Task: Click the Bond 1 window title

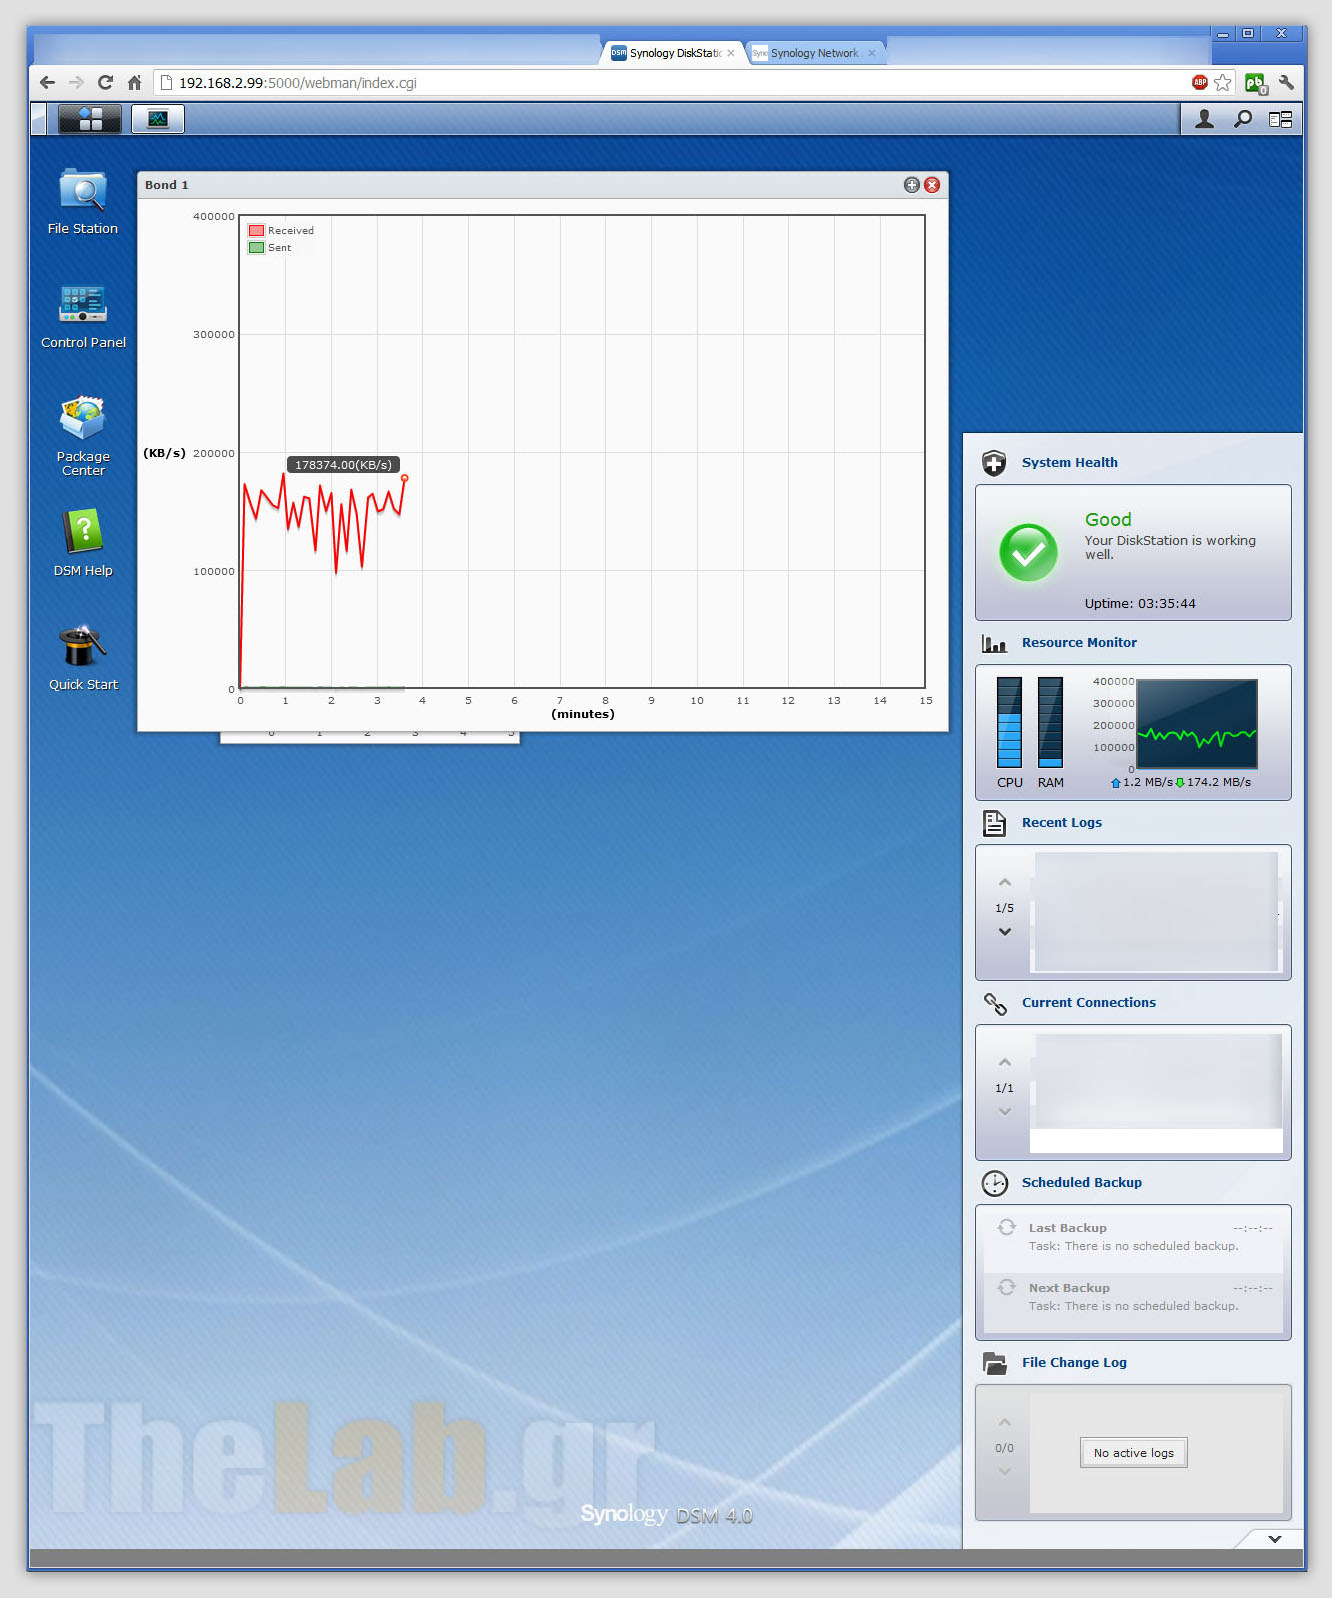Action: click(166, 185)
